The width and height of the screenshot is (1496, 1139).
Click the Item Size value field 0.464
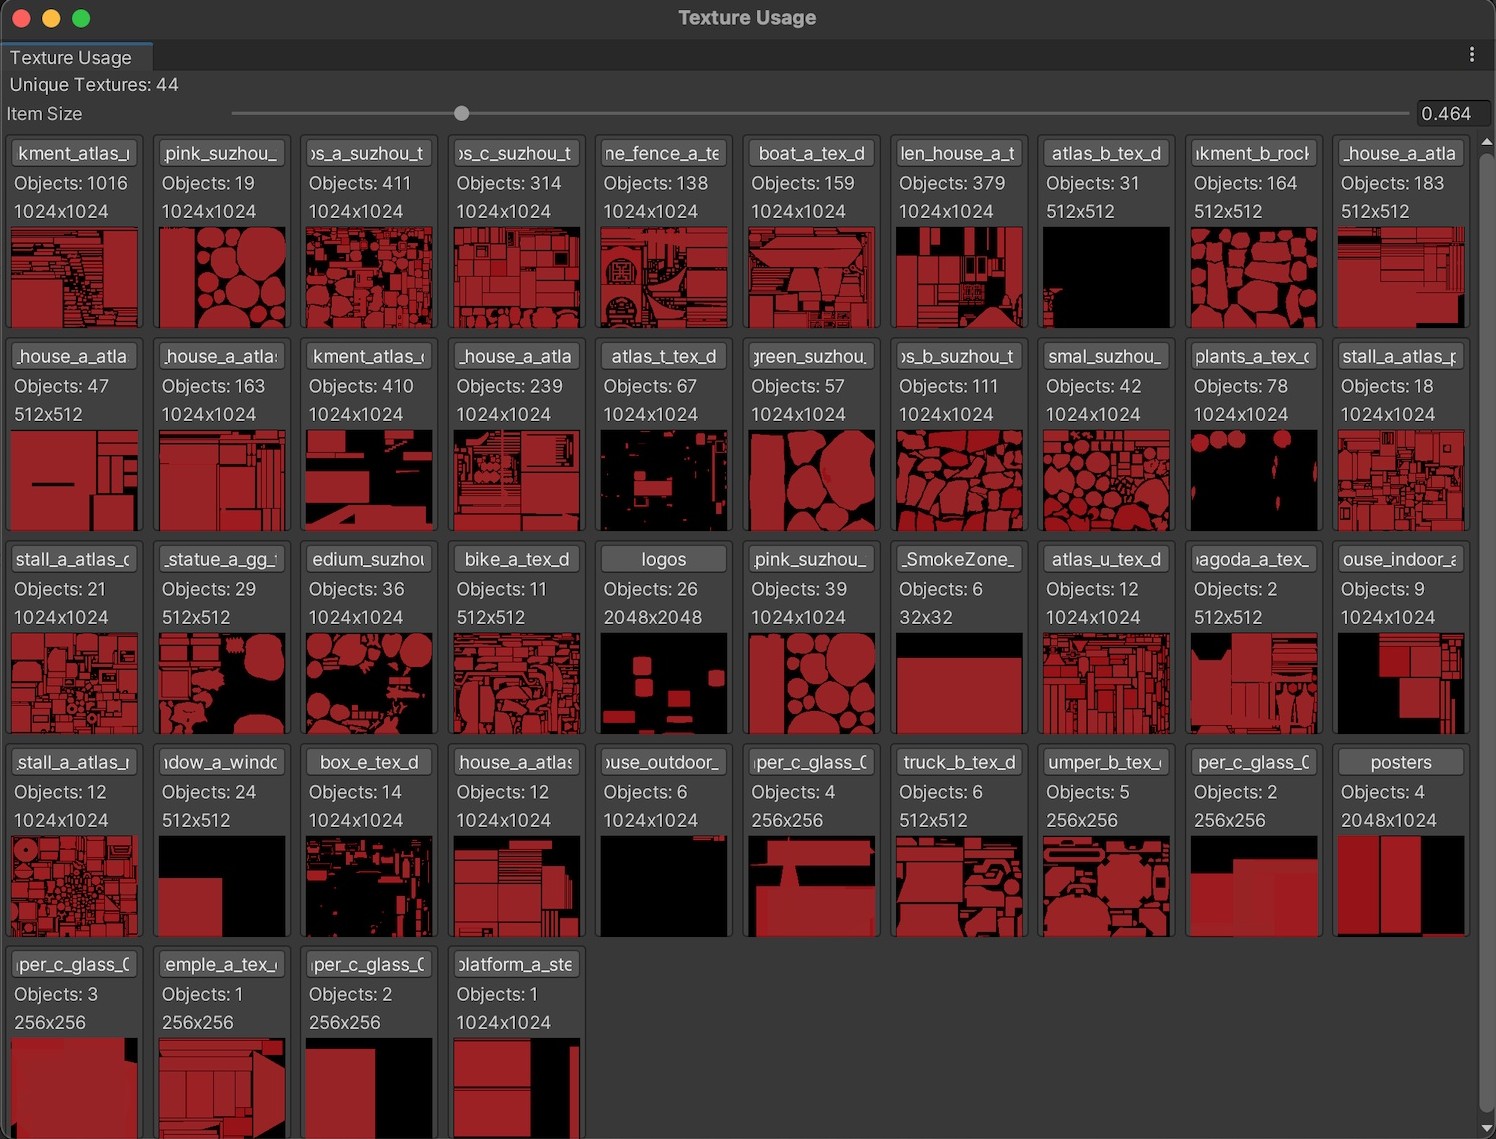pos(1452,114)
